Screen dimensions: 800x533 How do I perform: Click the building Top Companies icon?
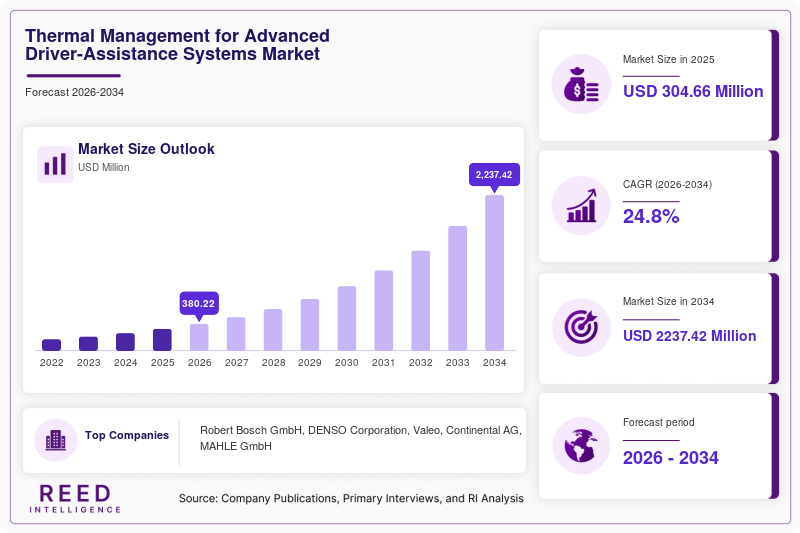(56, 440)
